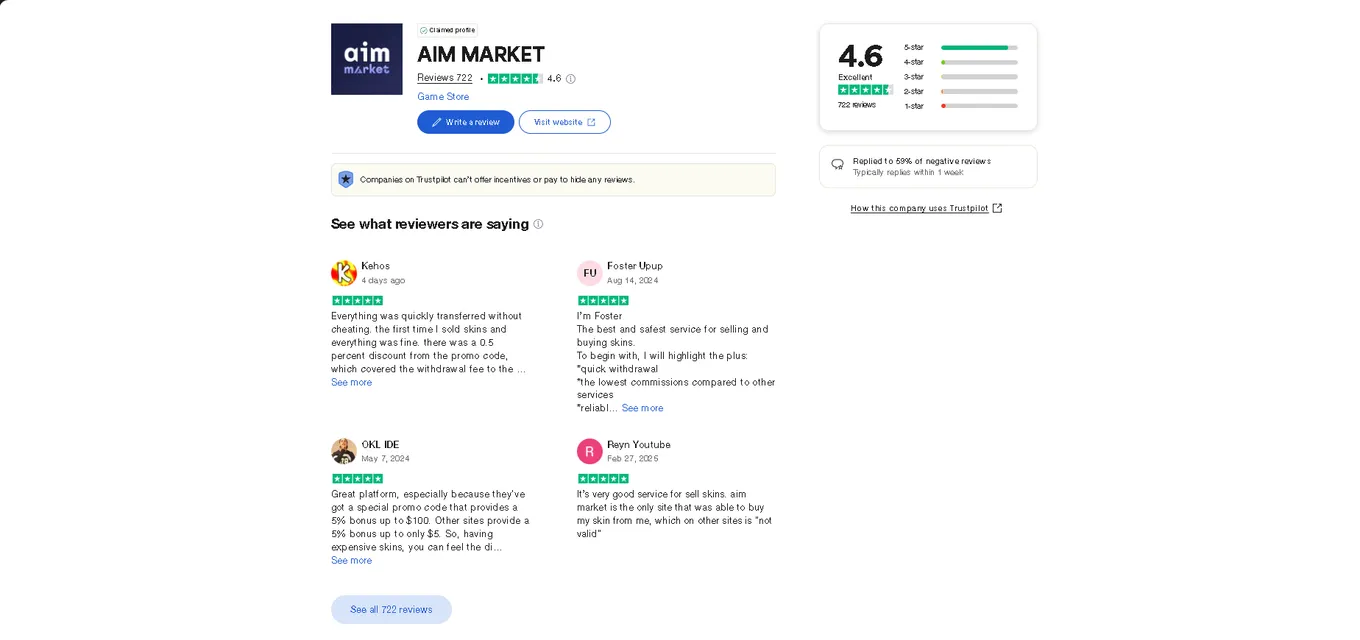Click the '4 days ago' date on Kehos review

[x=383, y=281]
